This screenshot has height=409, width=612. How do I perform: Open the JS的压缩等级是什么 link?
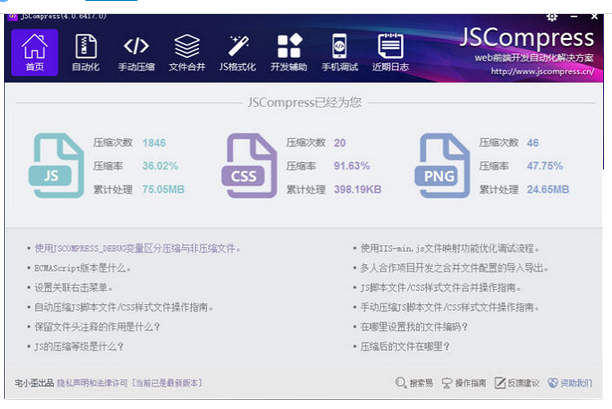click(x=79, y=346)
